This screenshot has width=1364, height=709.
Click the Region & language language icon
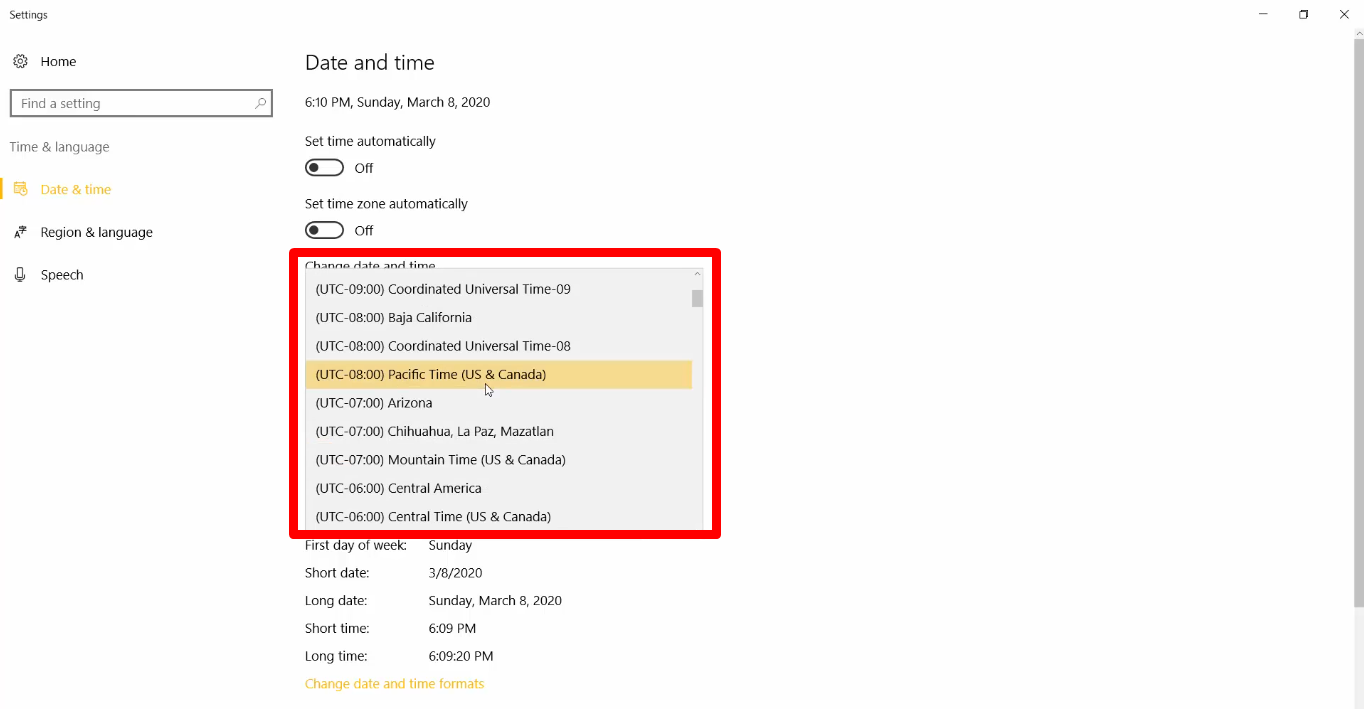coord(21,232)
